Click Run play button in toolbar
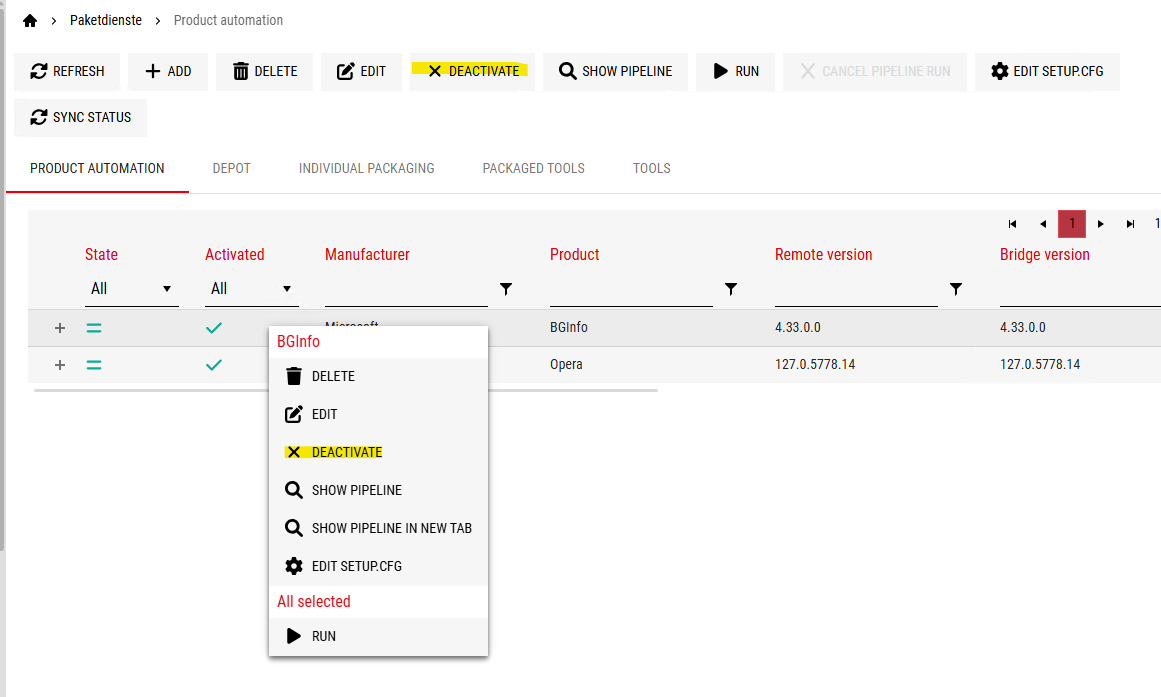1161x697 pixels. [735, 72]
